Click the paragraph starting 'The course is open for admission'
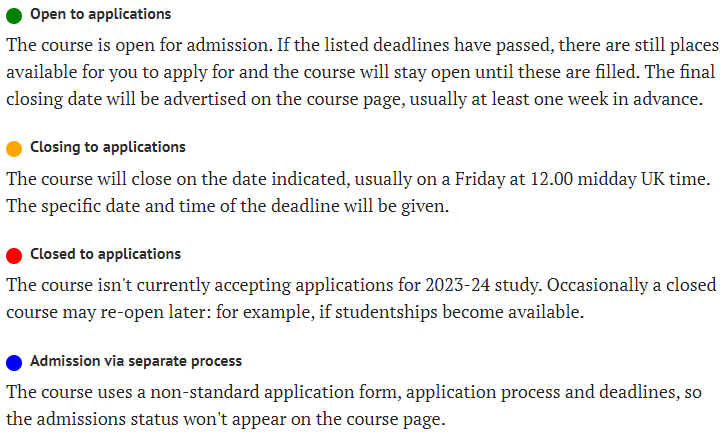 [x=362, y=72]
